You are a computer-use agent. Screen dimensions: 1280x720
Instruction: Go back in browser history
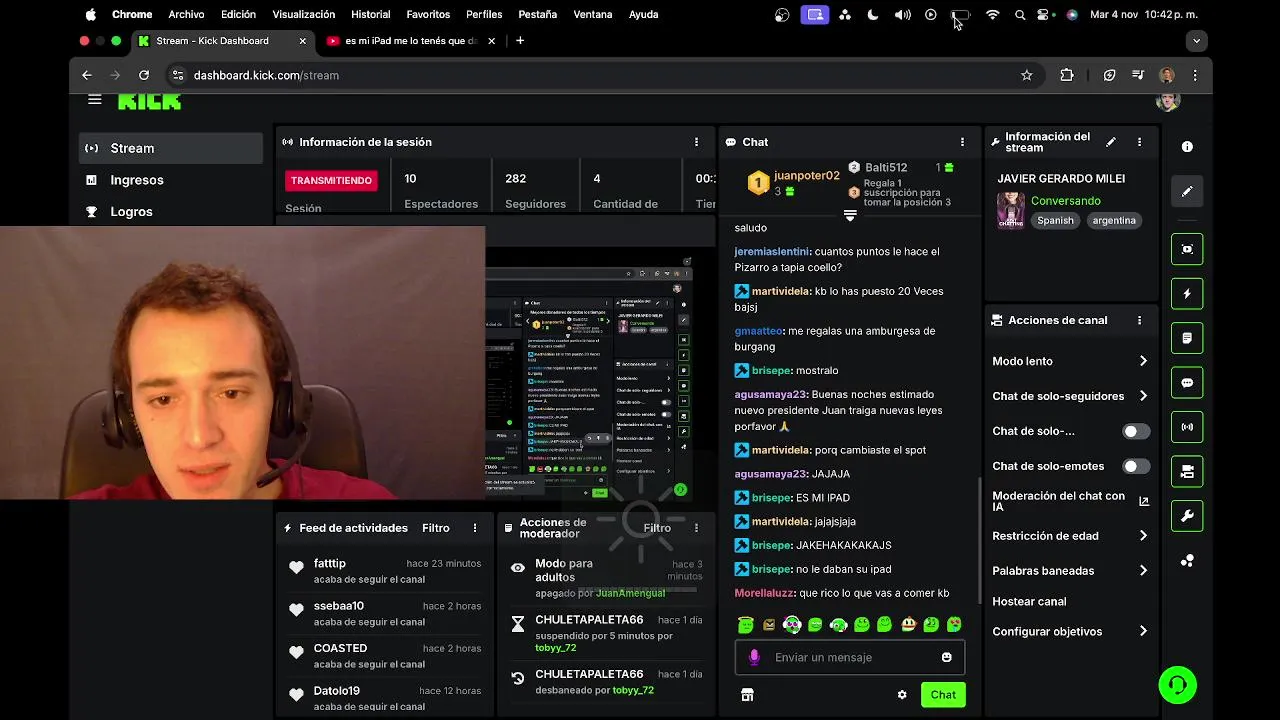[87, 75]
